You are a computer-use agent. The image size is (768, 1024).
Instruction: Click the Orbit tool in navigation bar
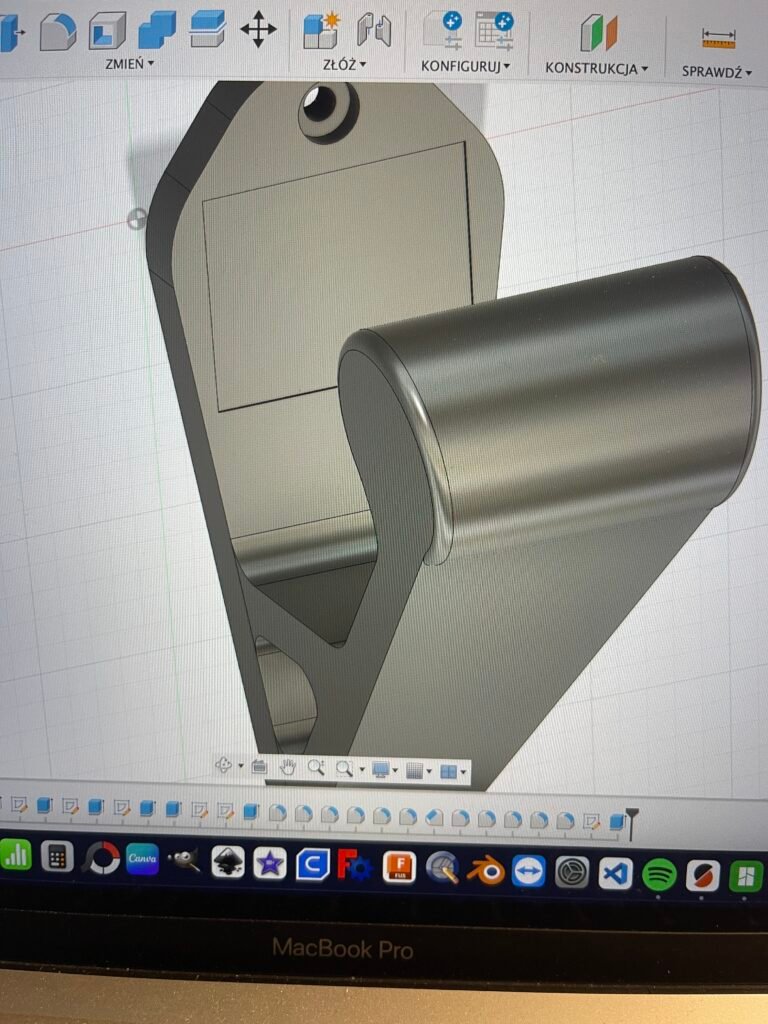[224, 767]
